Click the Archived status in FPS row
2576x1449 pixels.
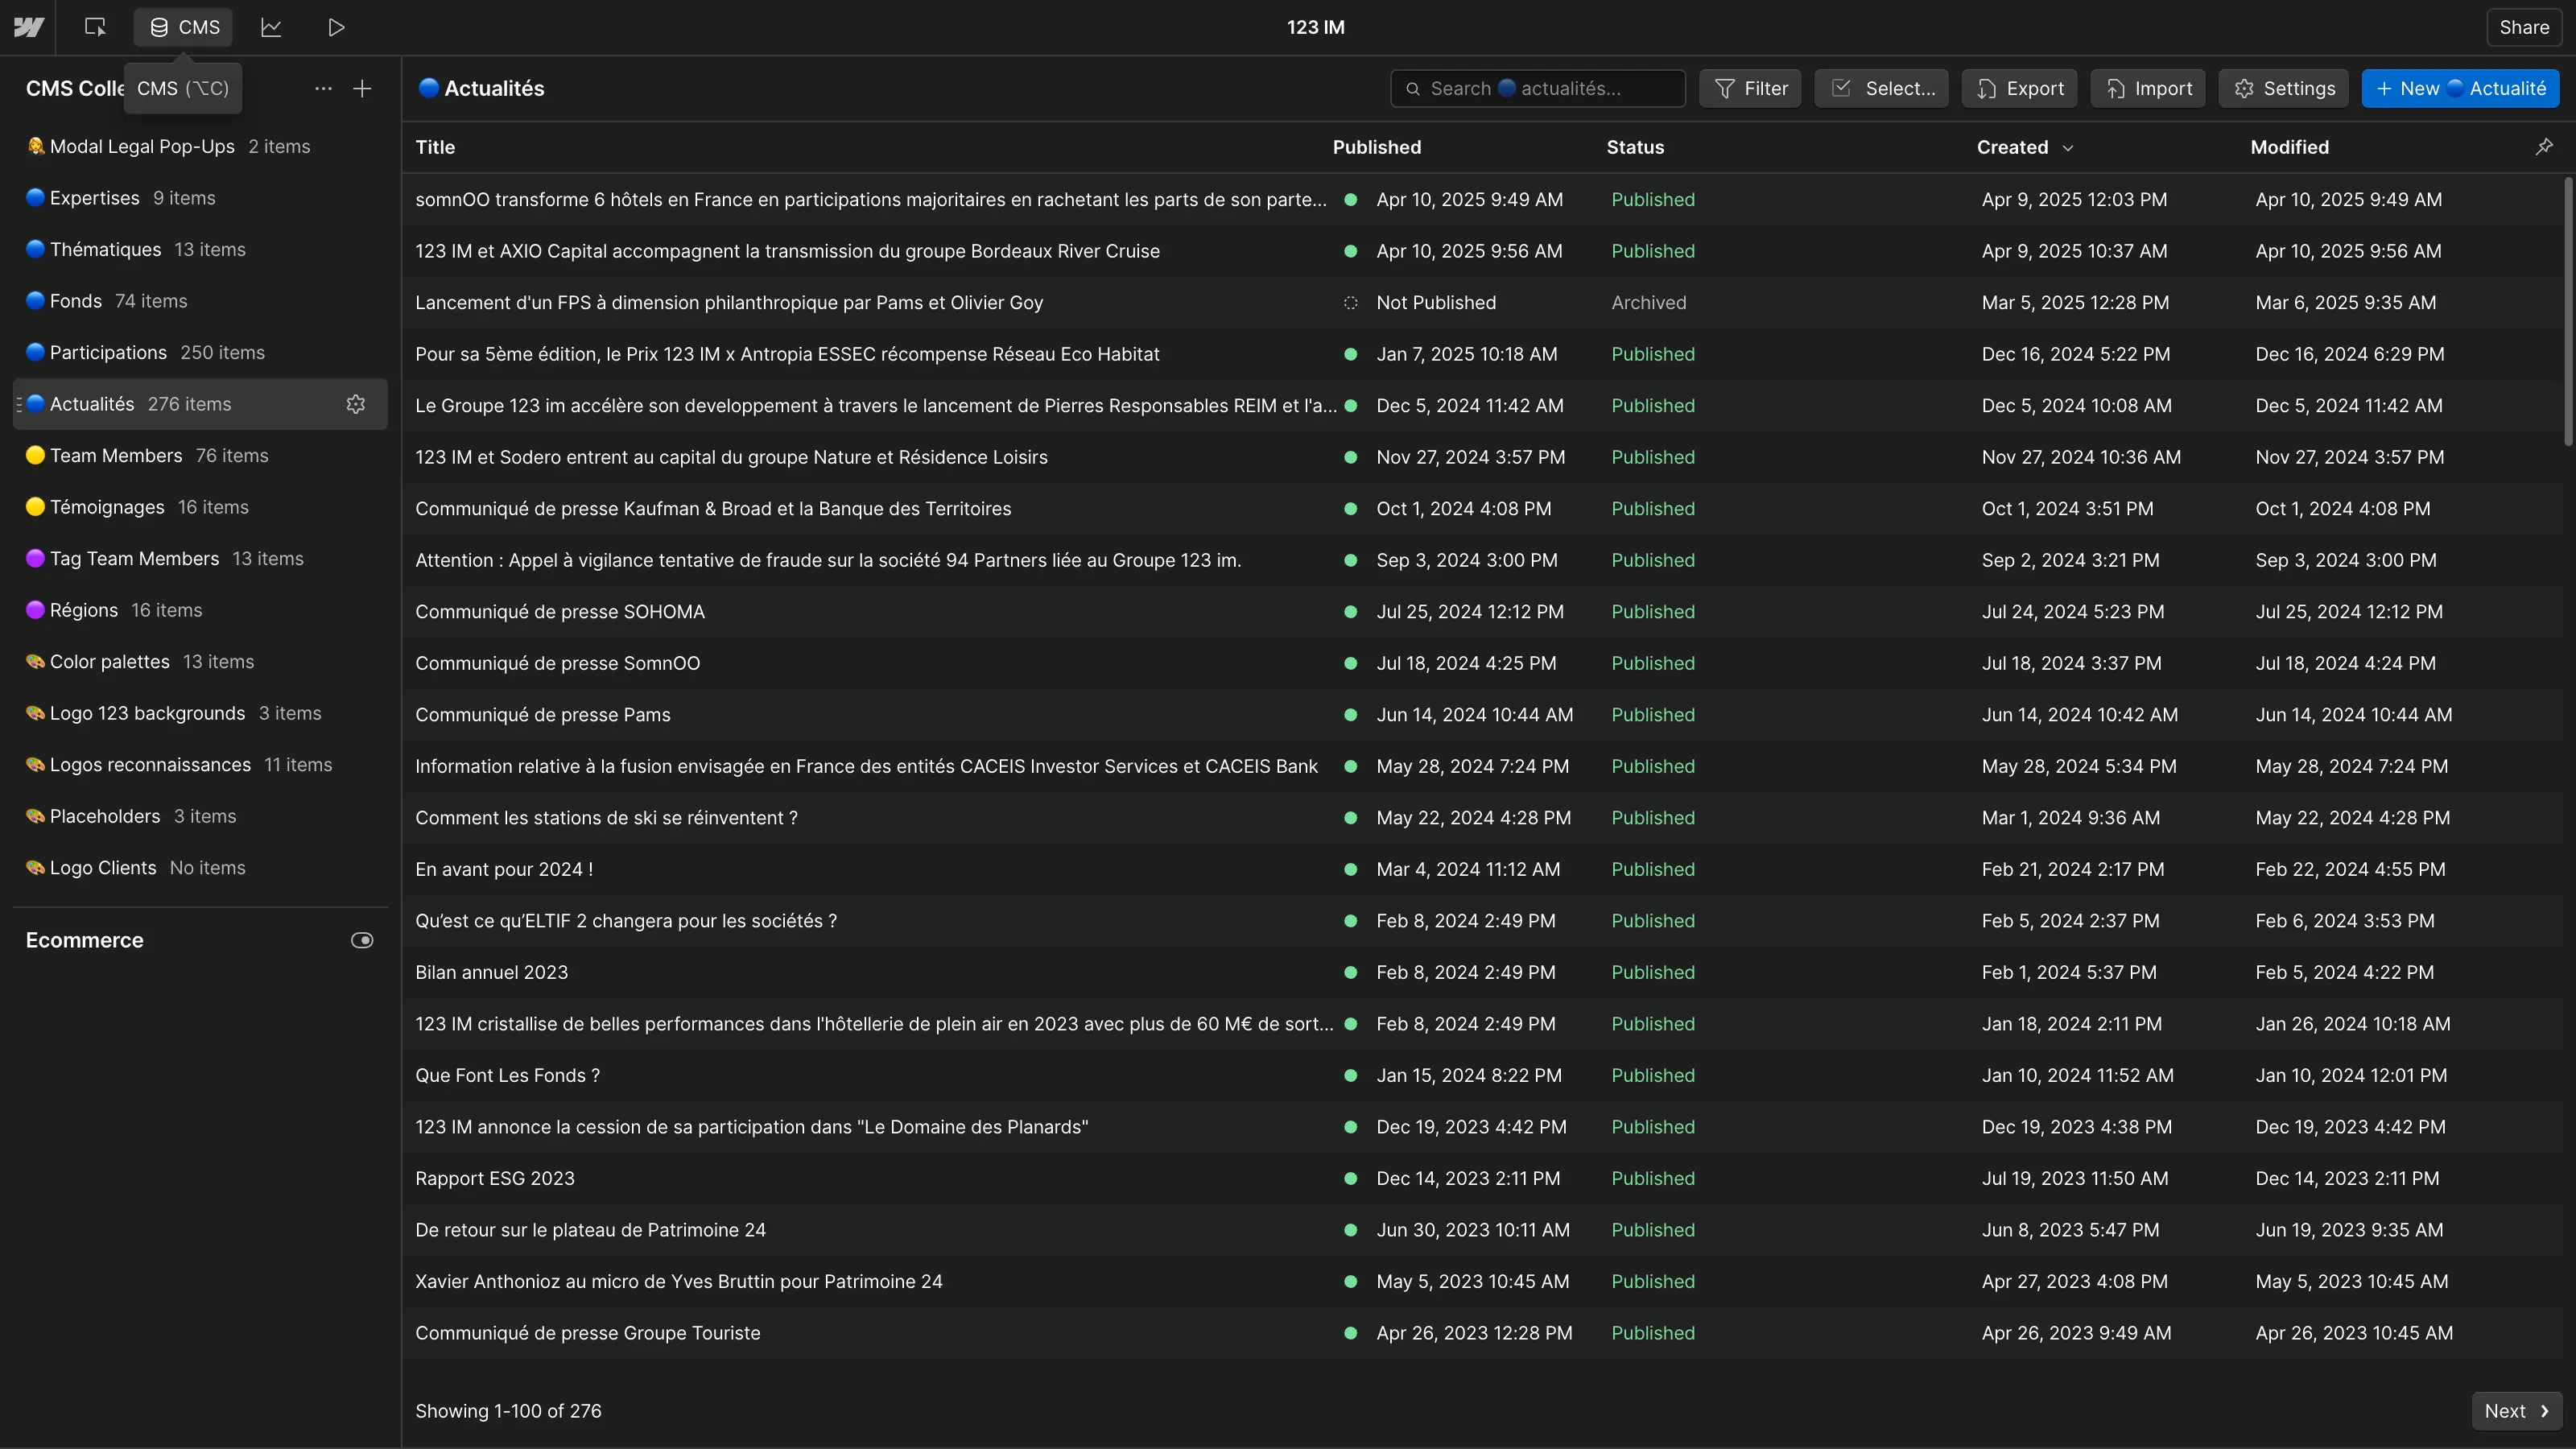(x=1648, y=302)
